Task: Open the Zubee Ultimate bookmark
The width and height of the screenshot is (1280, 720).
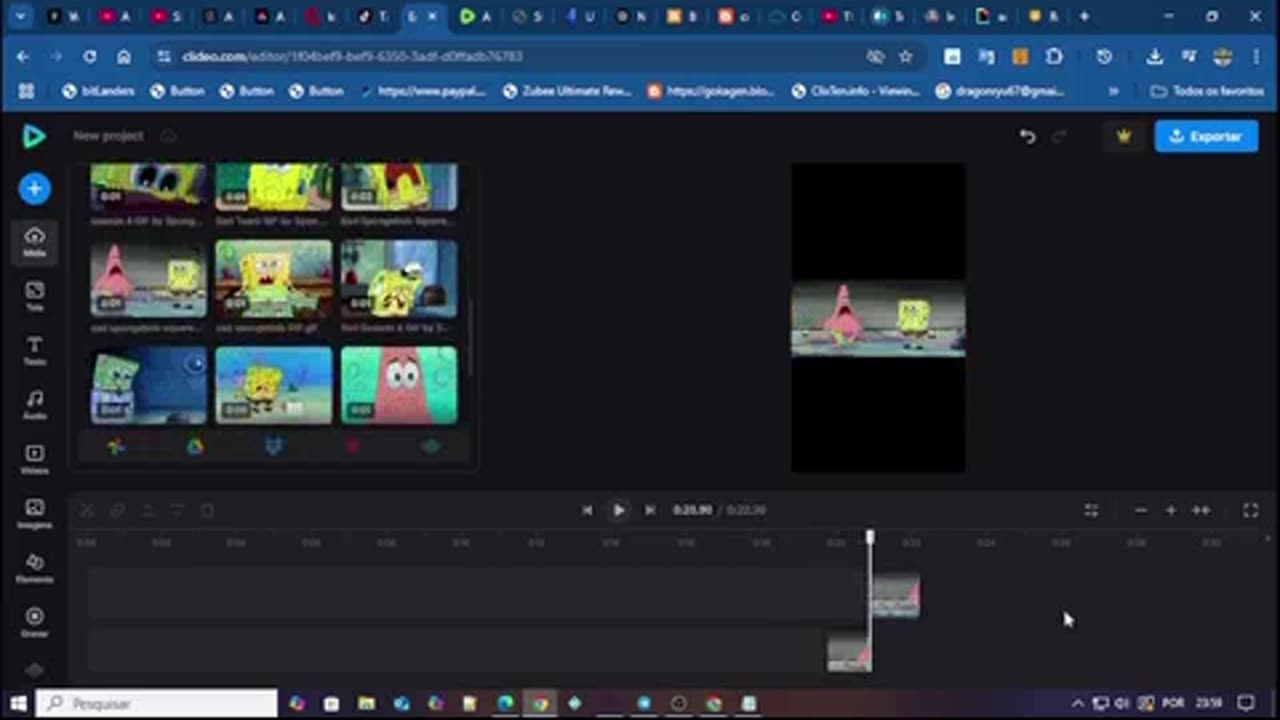Action: pyautogui.click(x=567, y=91)
